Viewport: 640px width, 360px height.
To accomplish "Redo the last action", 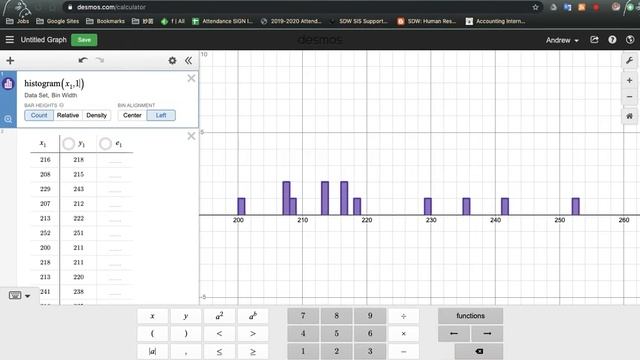I will [100, 60].
